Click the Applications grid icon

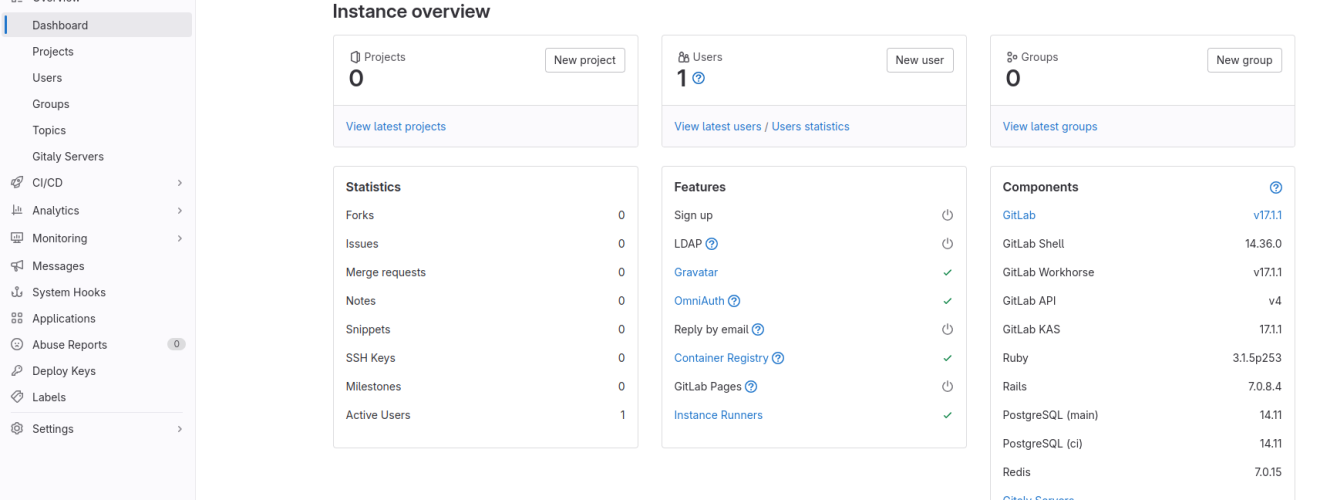click(x=16, y=318)
